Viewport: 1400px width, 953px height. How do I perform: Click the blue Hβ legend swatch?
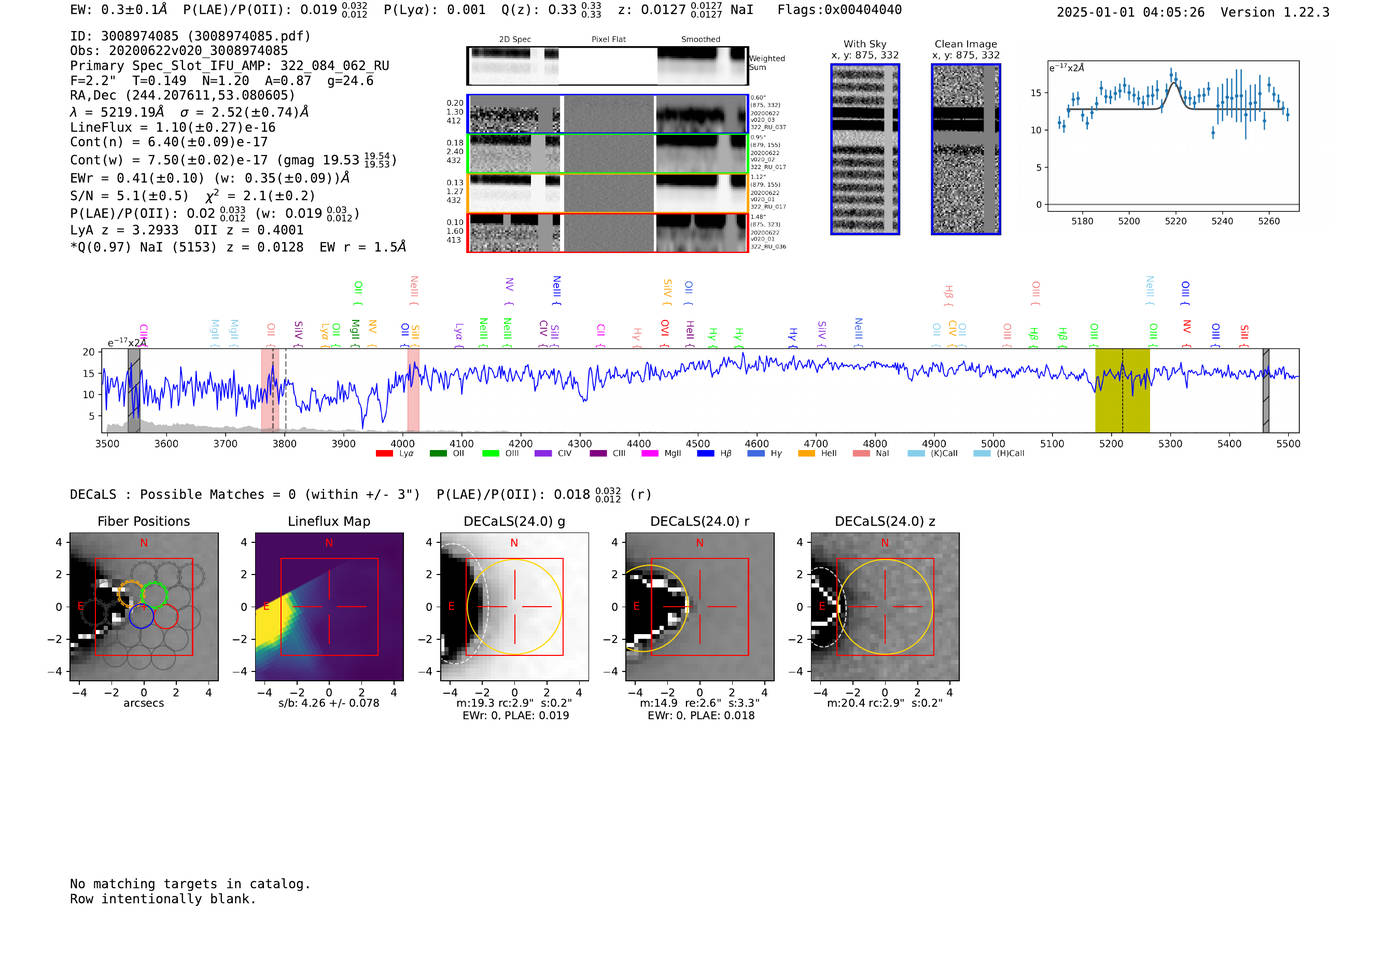pyautogui.click(x=706, y=454)
